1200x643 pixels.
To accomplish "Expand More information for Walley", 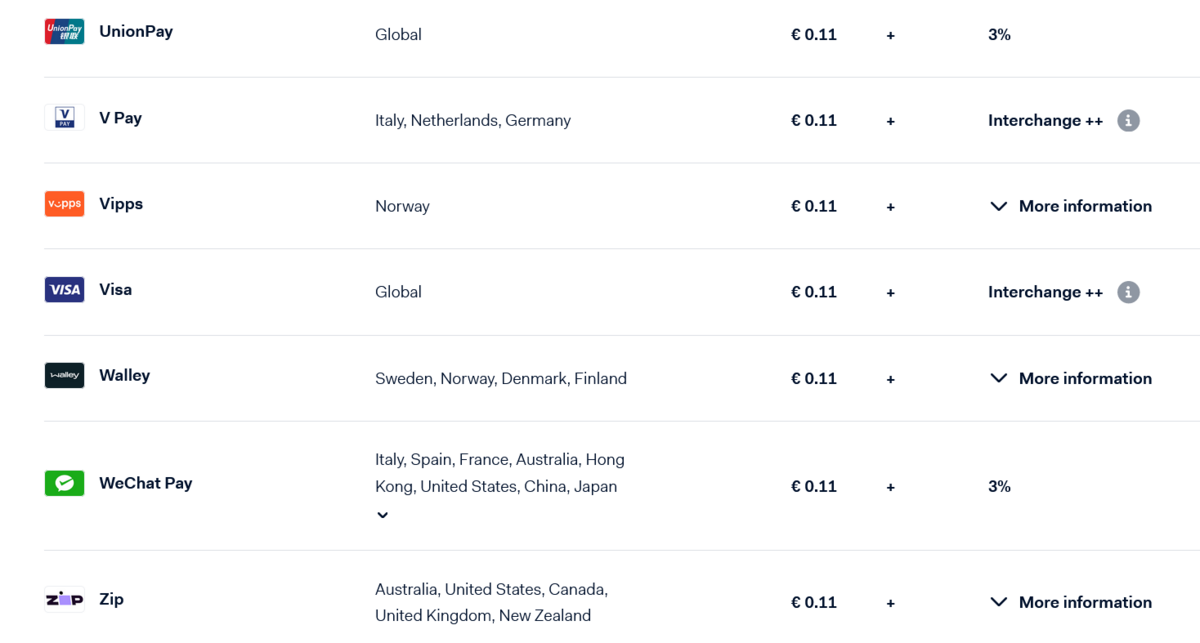I will [1070, 378].
